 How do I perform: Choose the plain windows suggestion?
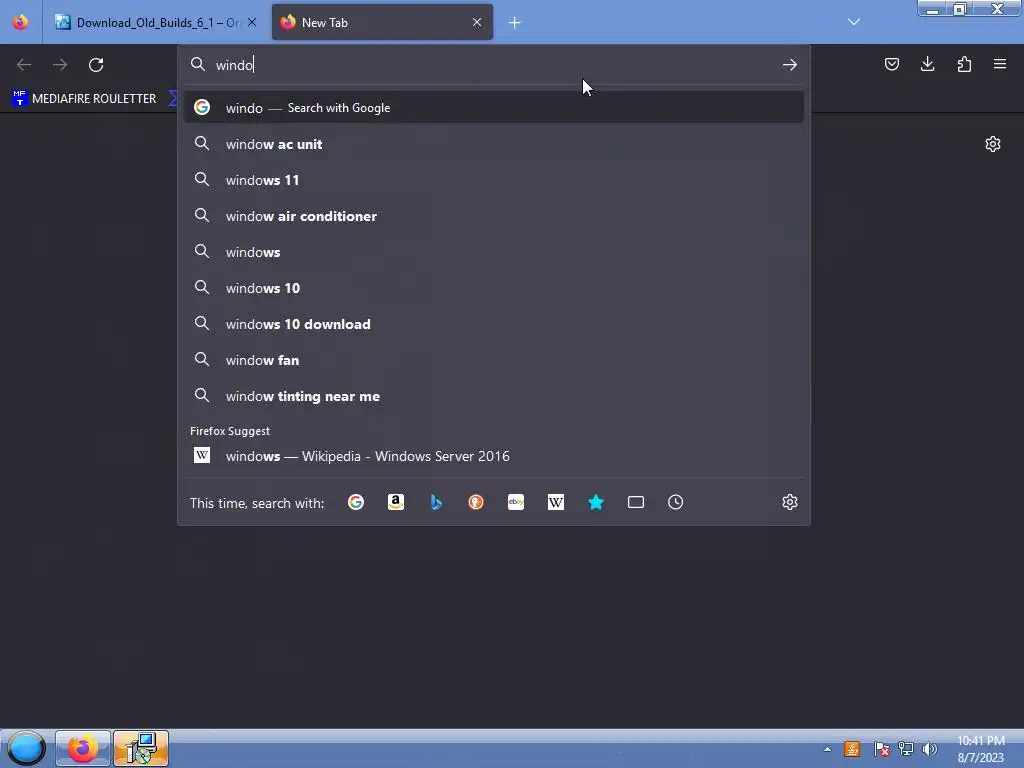(x=494, y=252)
